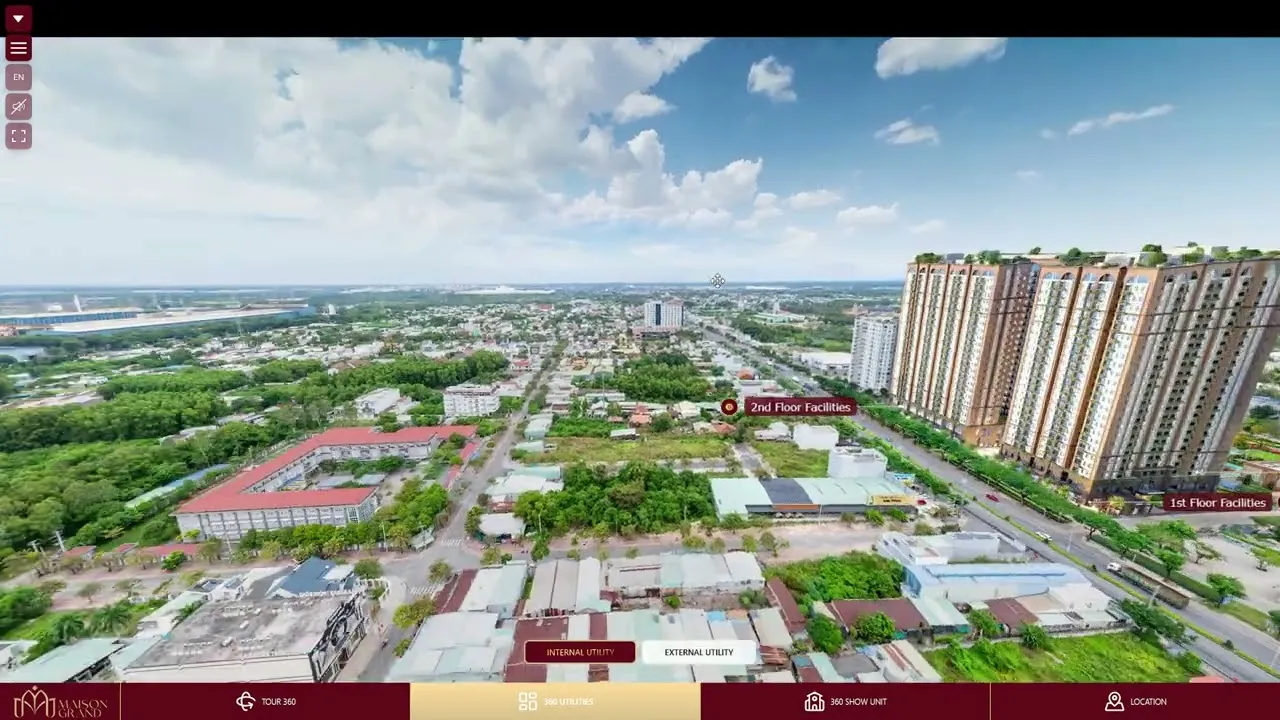Click the Maison Grand logo

click(x=60, y=701)
